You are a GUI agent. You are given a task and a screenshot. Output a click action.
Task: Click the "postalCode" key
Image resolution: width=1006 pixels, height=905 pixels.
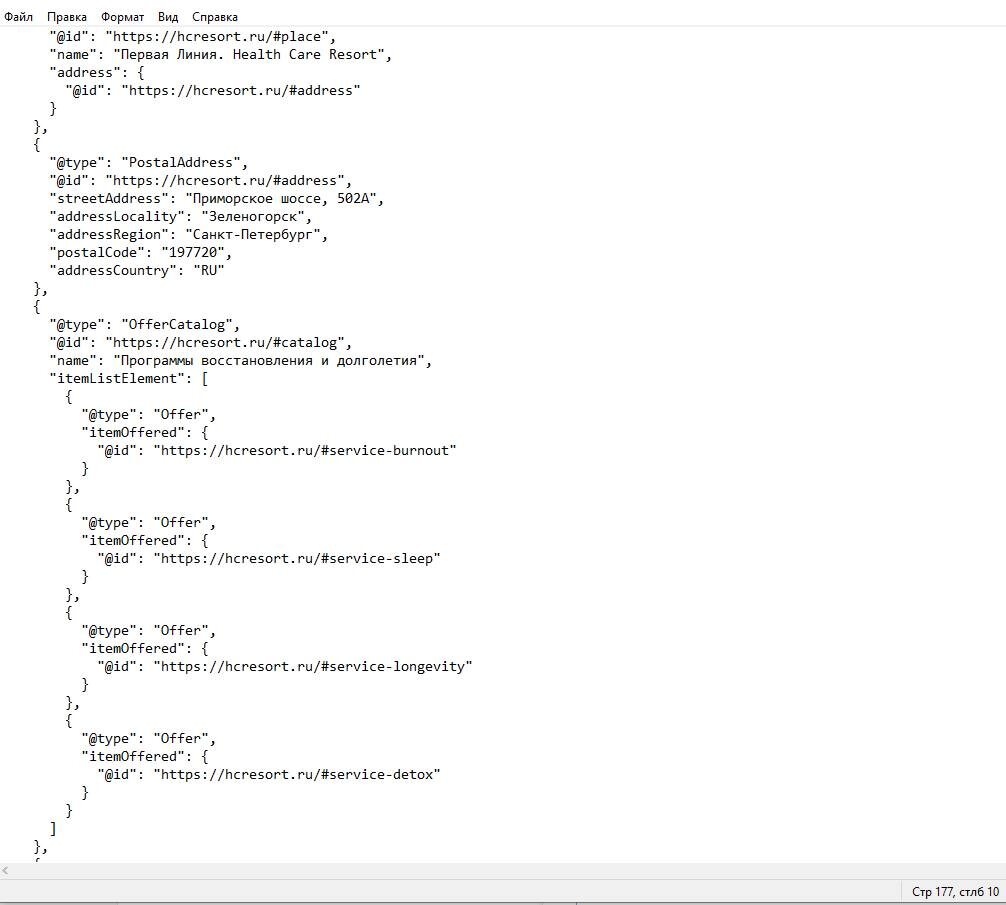click(97, 252)
